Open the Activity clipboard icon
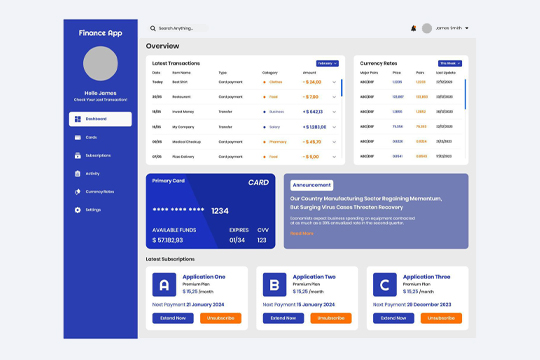Image resolution: width=540 pixels, height=360 pixels. (x=78, y=174)
